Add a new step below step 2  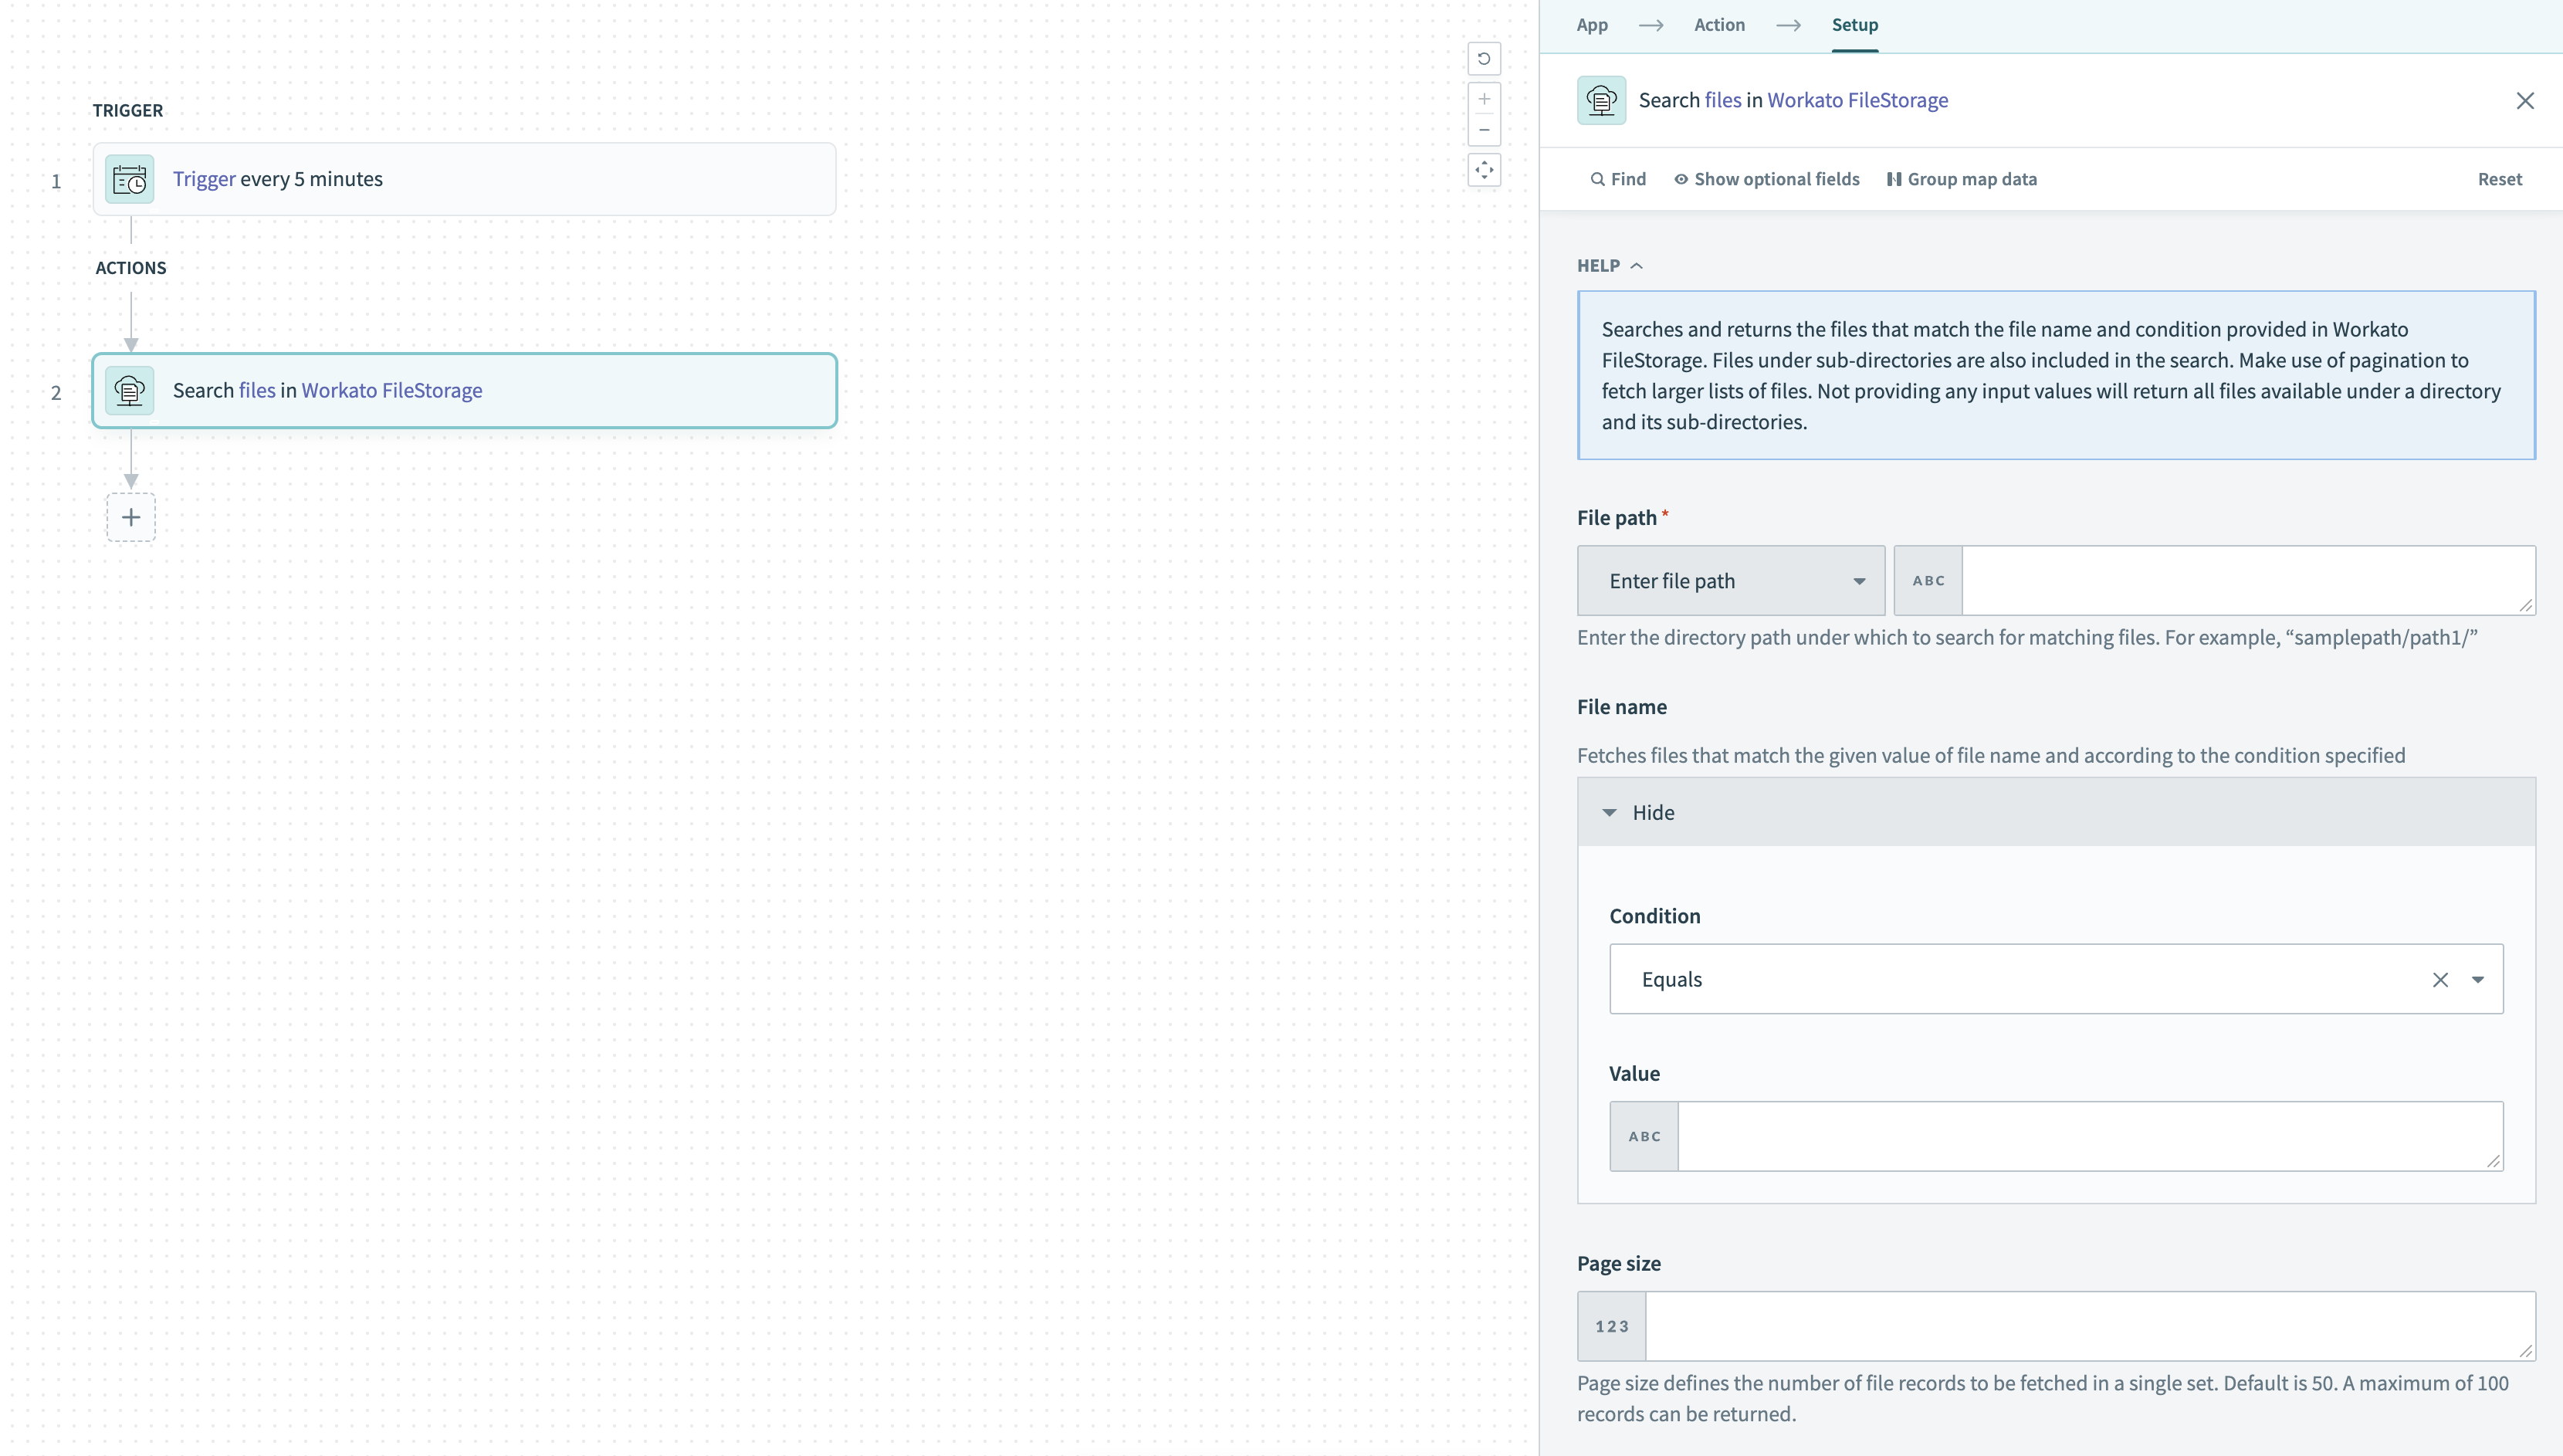pos(131,517)
